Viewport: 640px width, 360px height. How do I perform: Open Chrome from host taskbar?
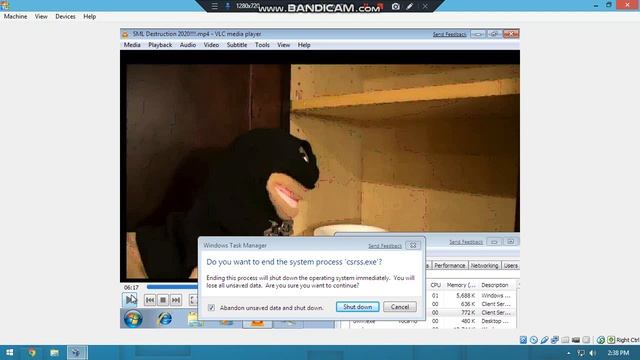tap(32, 352)
